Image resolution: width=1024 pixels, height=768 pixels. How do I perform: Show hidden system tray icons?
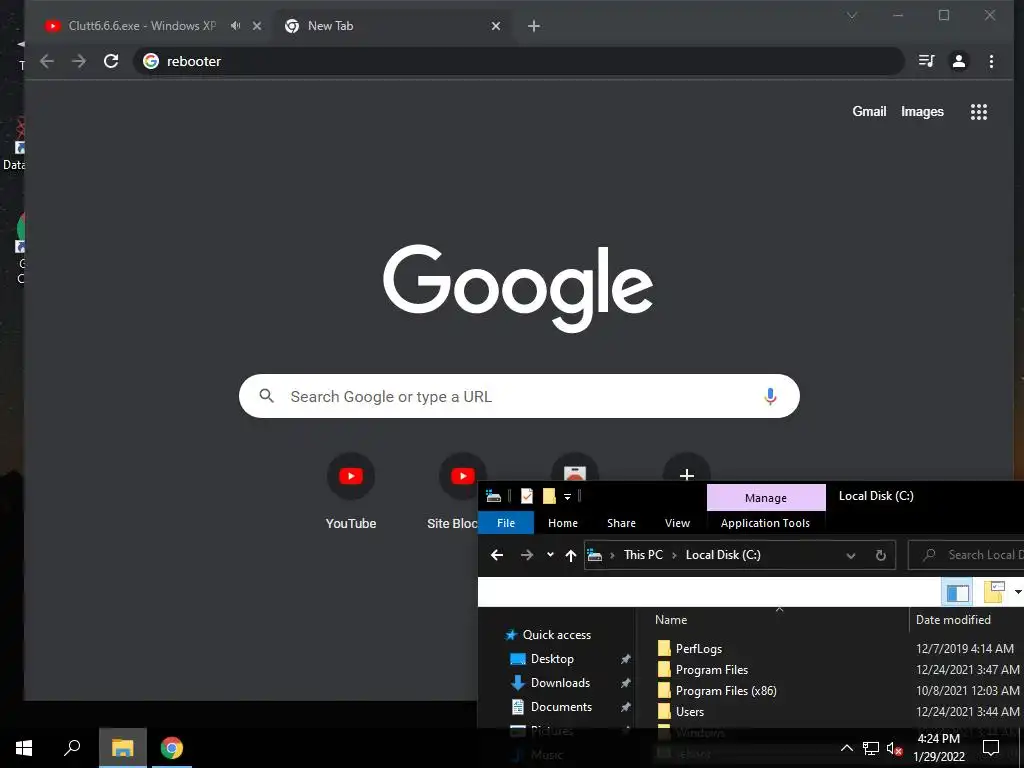click(x=846, y=748)
